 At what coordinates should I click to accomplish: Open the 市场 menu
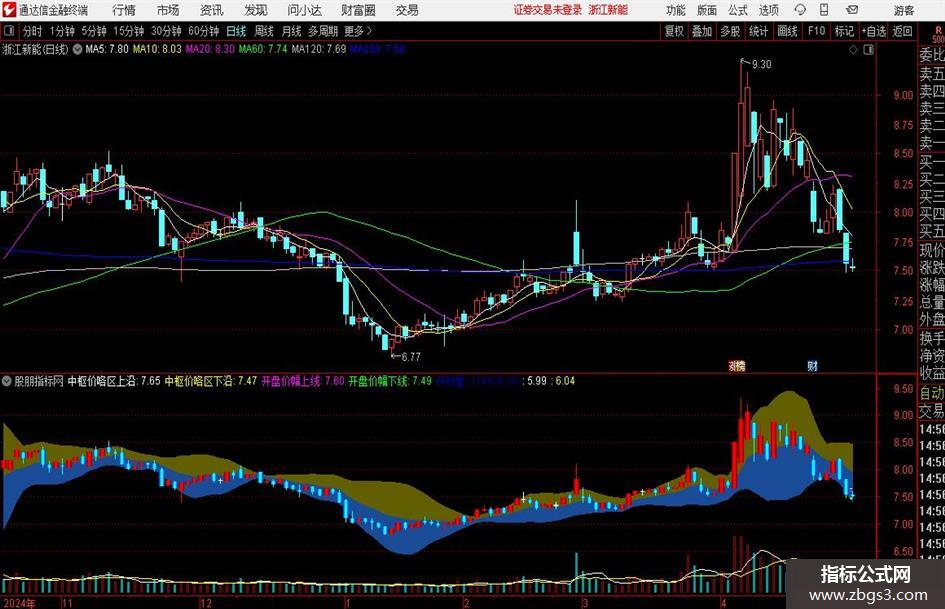coord(168,10)
